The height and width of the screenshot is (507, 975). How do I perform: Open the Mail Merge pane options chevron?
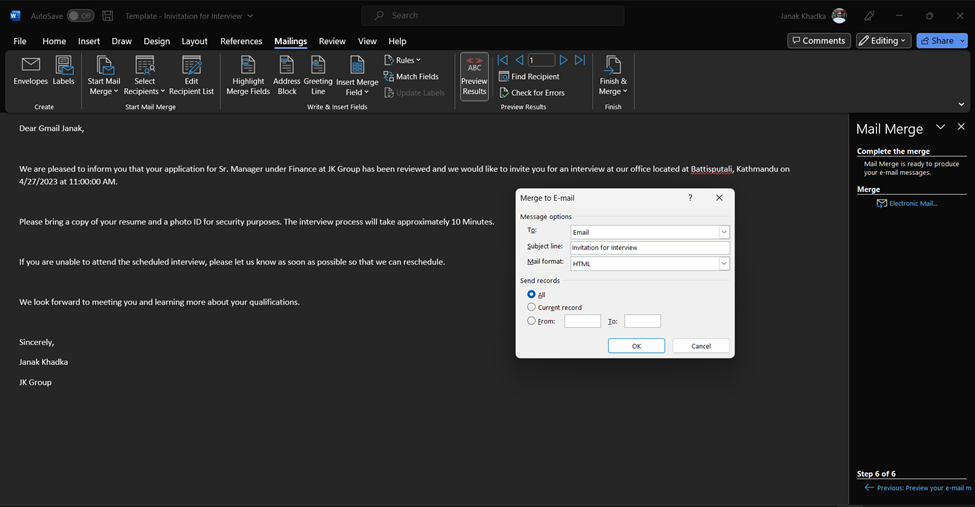[941, 127]
